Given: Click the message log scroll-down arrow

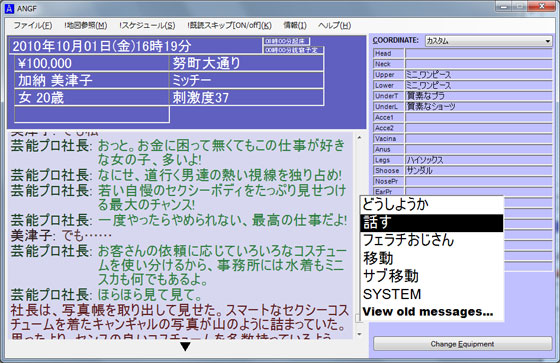Looking at the screenshot, I should [x=359, y=335].
